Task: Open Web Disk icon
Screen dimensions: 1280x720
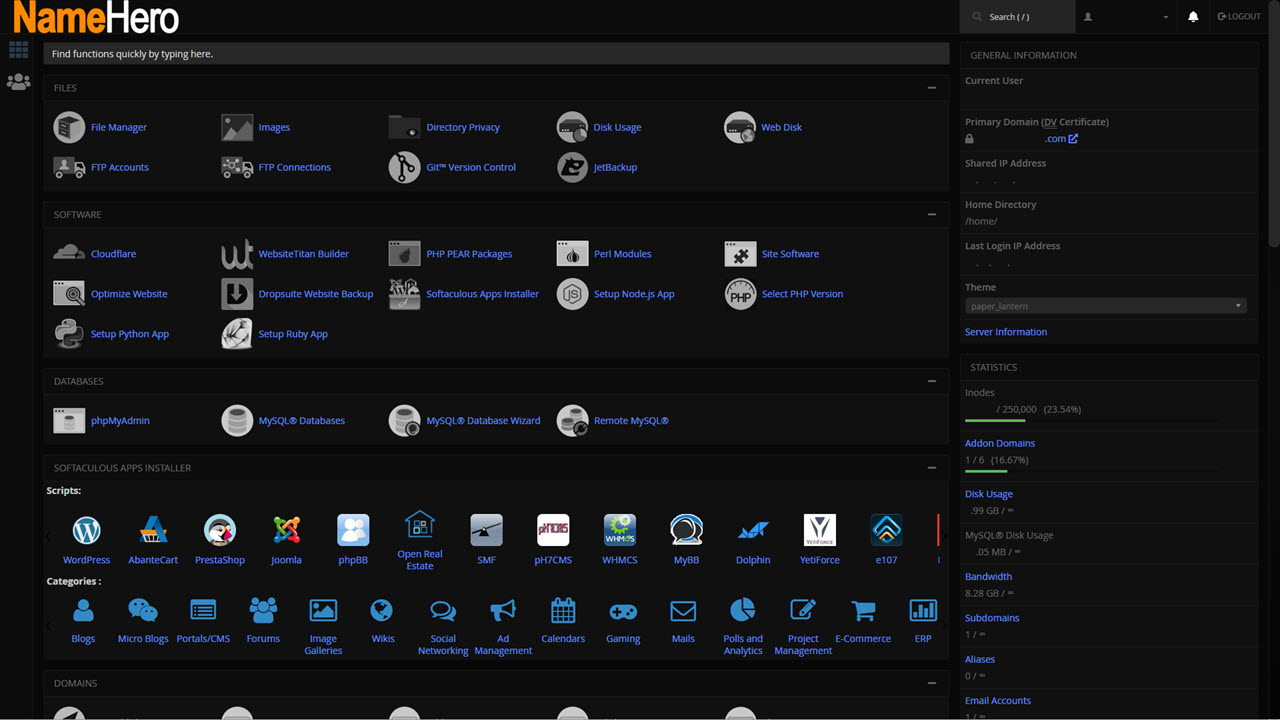Action: click(740, 127)
